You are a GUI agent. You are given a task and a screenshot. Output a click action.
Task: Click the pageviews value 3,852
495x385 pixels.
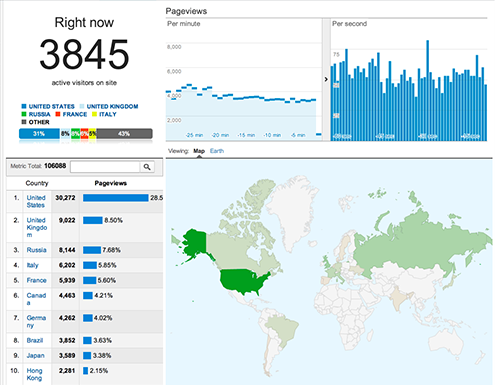pos(67,340)
